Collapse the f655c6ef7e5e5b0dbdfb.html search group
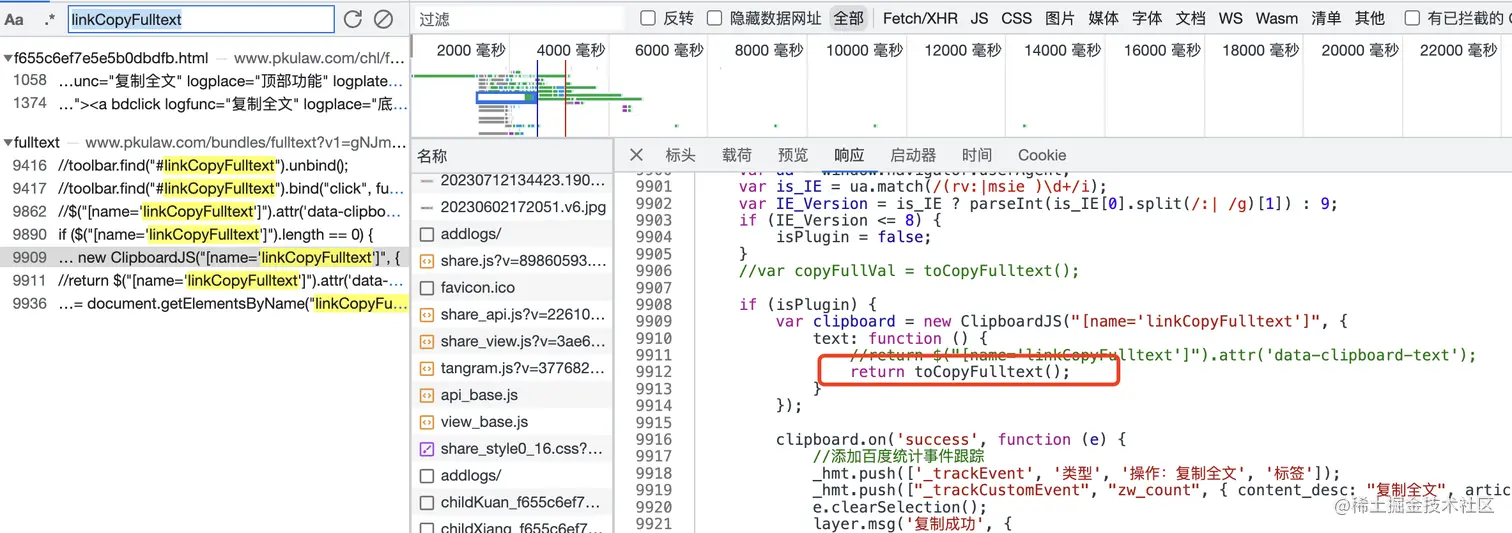 (8, 58)
